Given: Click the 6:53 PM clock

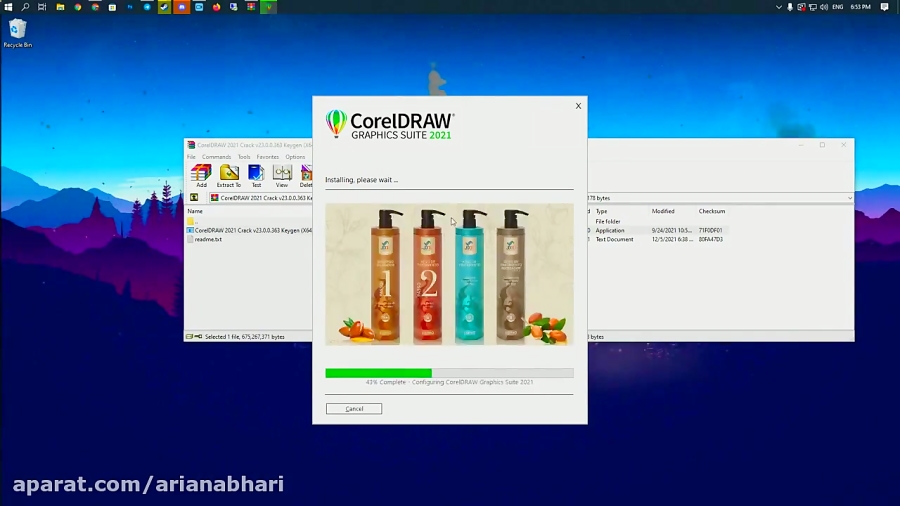Looking at the screenshot, I should (860, 7).
